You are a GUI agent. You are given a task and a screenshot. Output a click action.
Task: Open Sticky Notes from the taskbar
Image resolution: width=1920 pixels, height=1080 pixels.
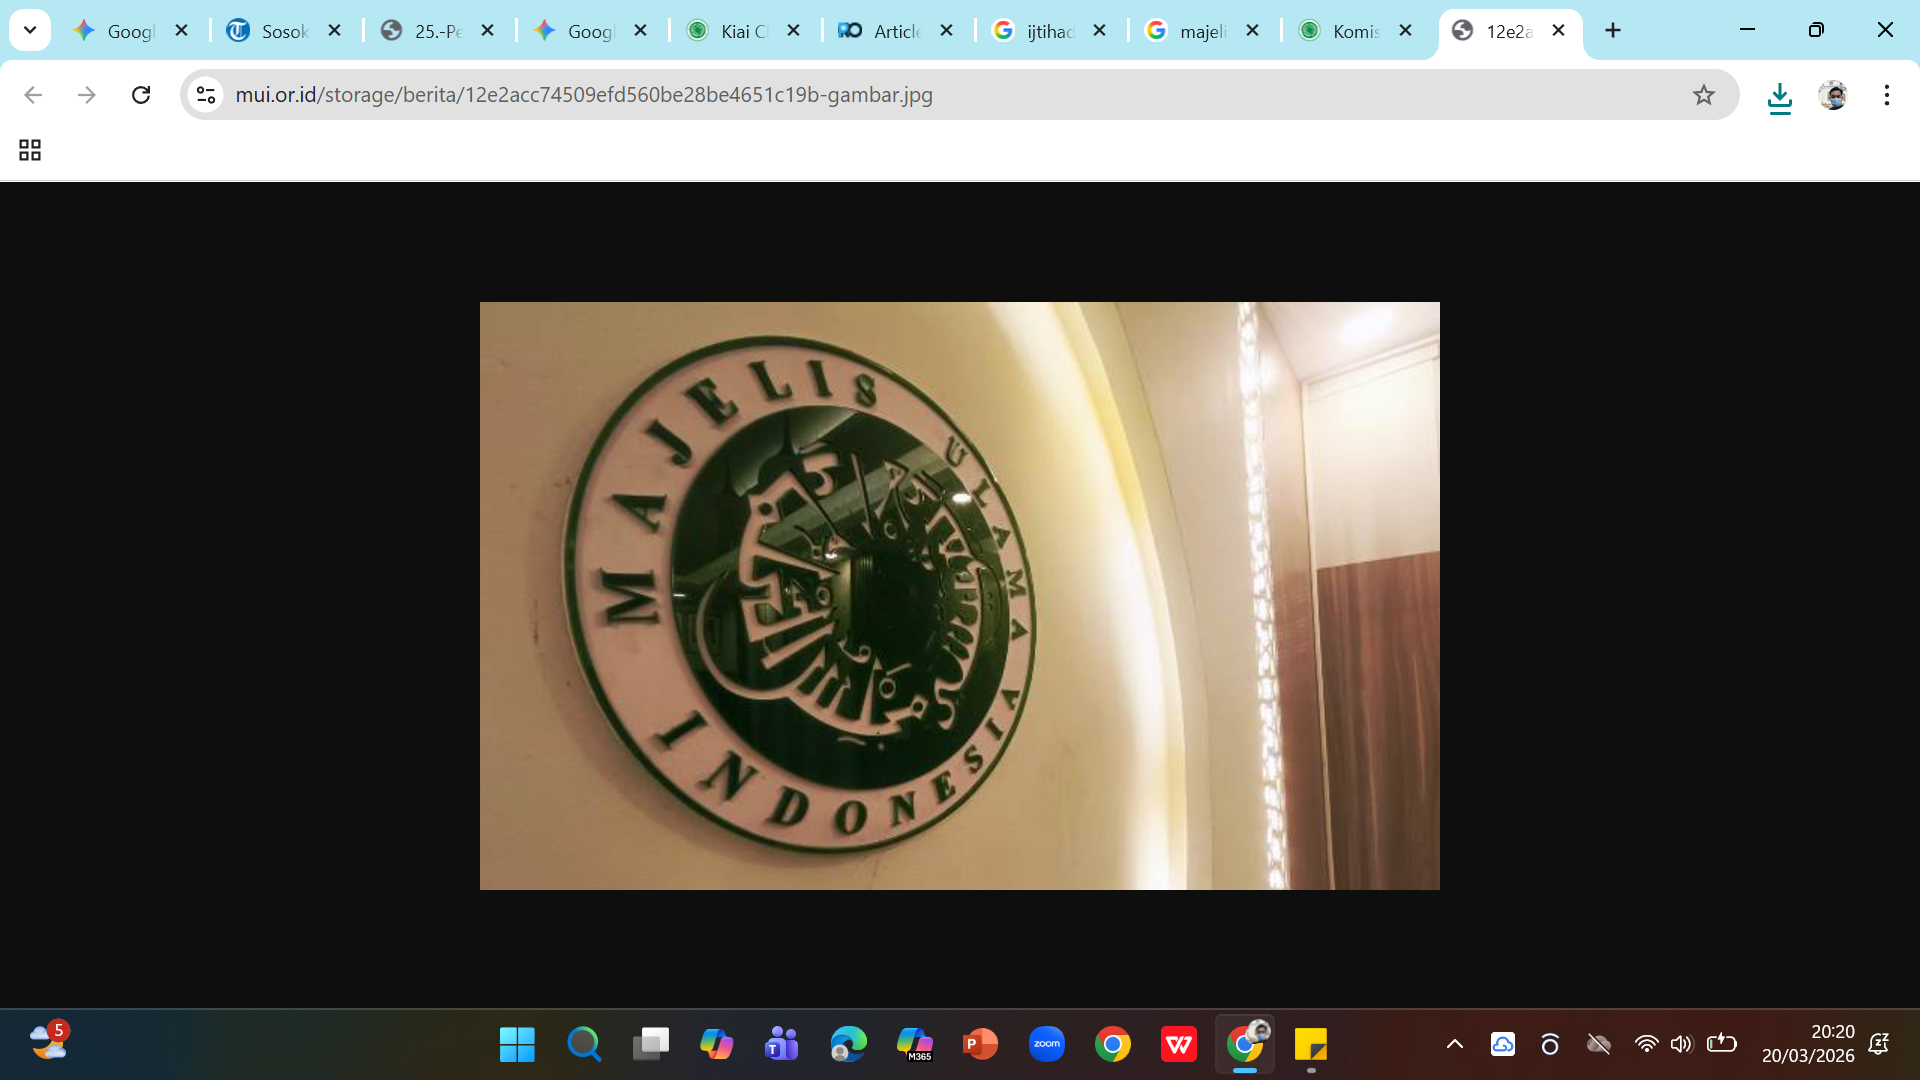pyautogui.click(x=1311, y=1045)
